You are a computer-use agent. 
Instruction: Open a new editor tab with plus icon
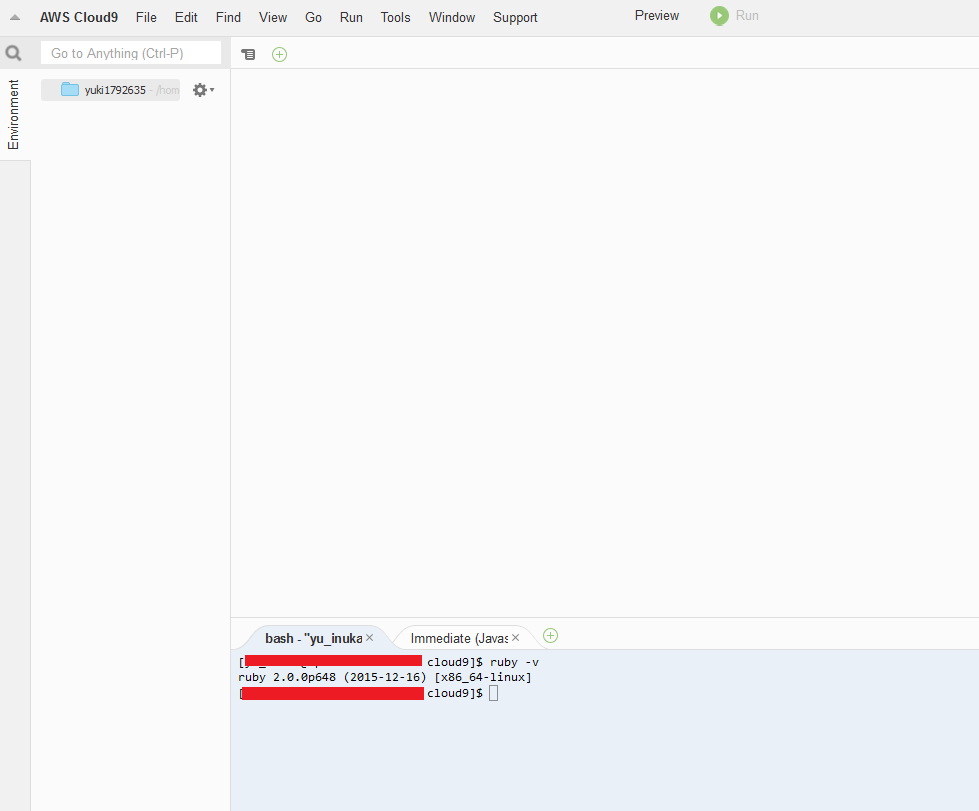280,54
